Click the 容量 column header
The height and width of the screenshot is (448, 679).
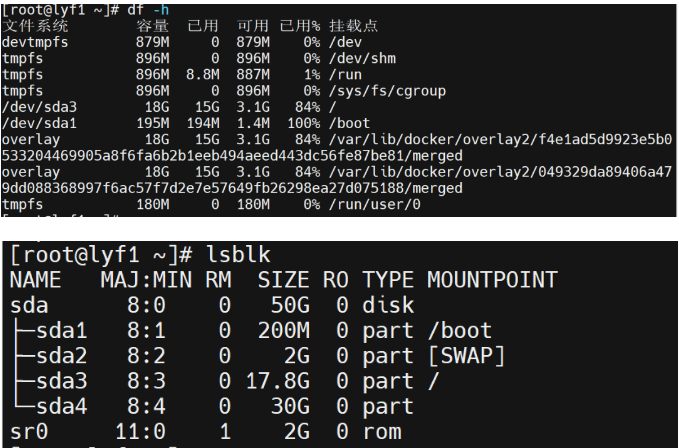(152, 26)
